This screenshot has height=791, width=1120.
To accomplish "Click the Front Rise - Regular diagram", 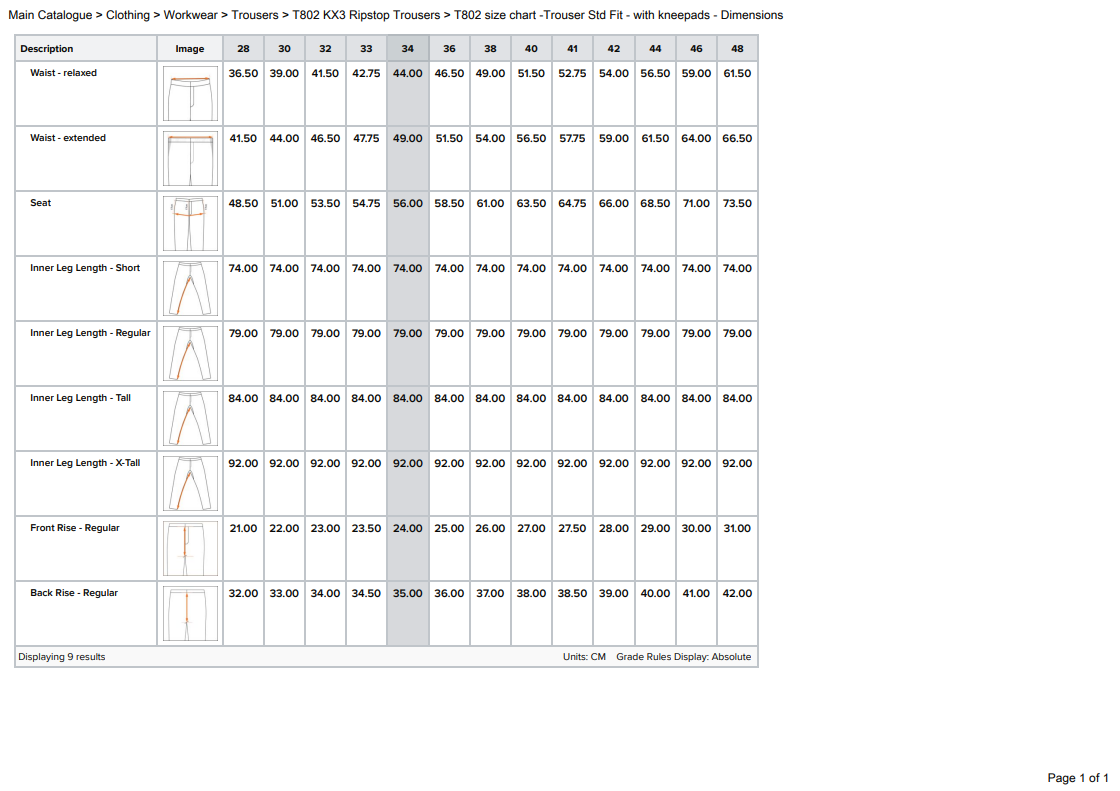I will pyautogui.click(x=190, y=548).
